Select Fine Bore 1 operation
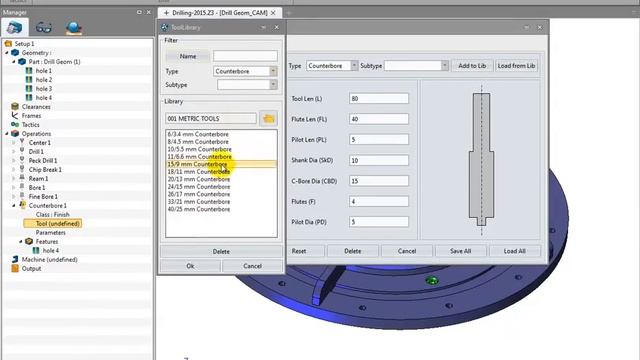640x360 pixels. click(x=43, y=196)
